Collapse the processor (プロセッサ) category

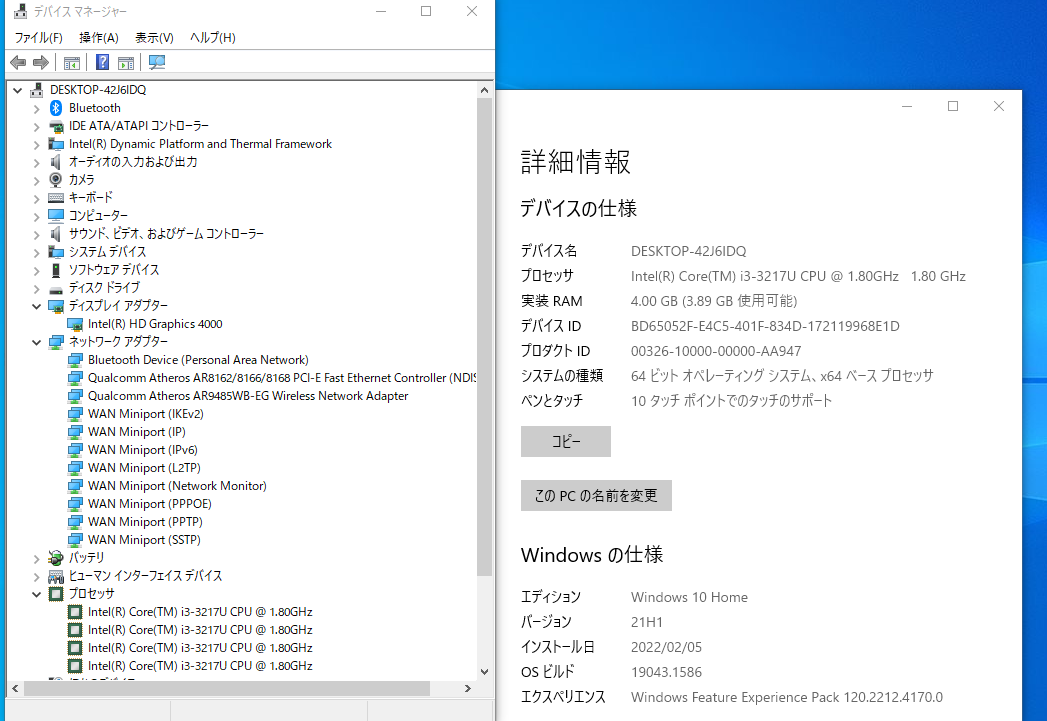(37, 594)
